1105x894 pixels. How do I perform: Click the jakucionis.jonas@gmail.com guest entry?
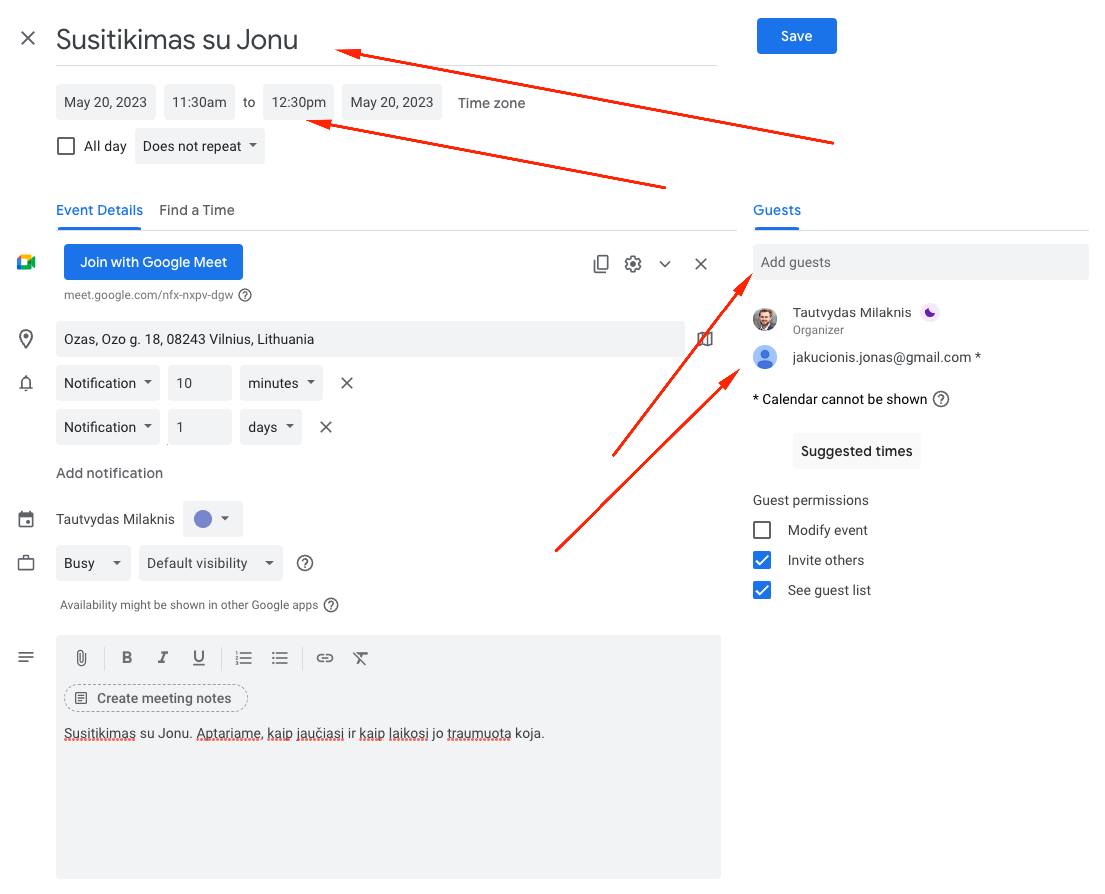887,357
